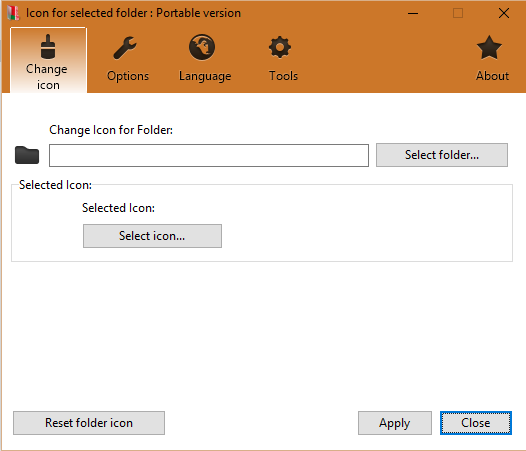Close the window with the title bar X
This screenshot has width=526, height=451.
tap(504, 13)
